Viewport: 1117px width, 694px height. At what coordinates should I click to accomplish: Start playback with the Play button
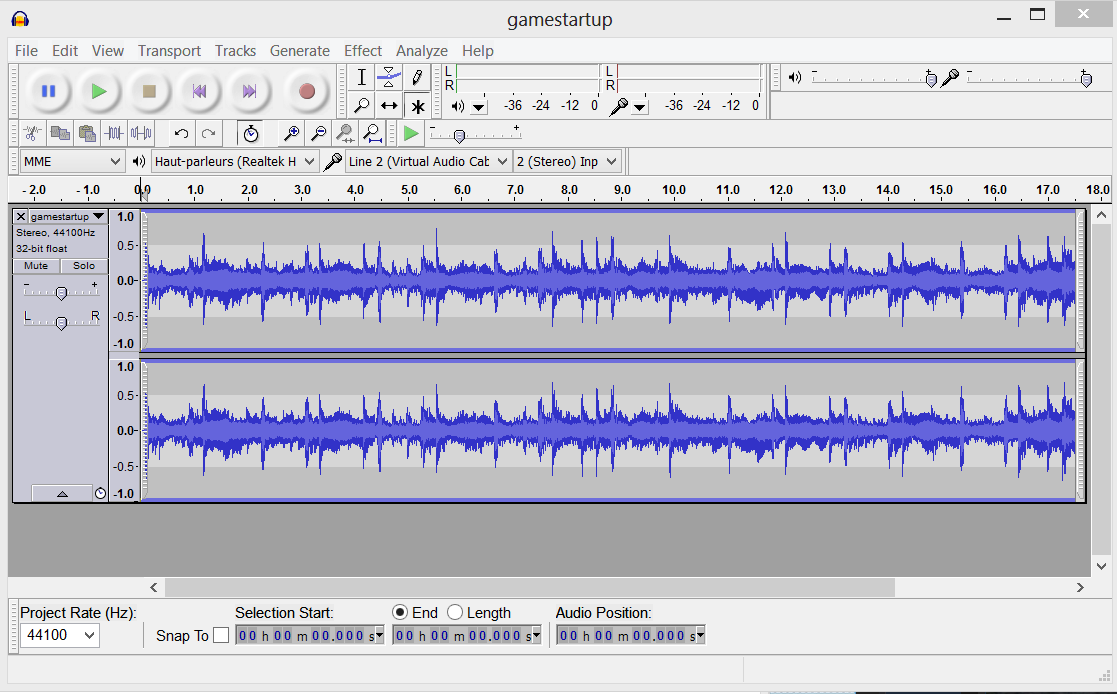click(99, 91)
